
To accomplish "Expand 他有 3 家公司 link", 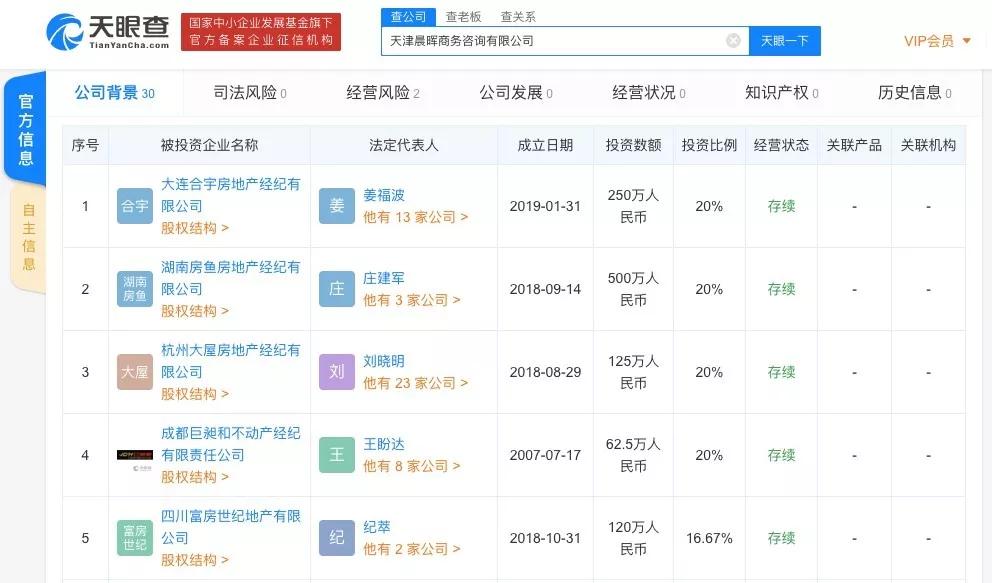I will coord(412,300).
